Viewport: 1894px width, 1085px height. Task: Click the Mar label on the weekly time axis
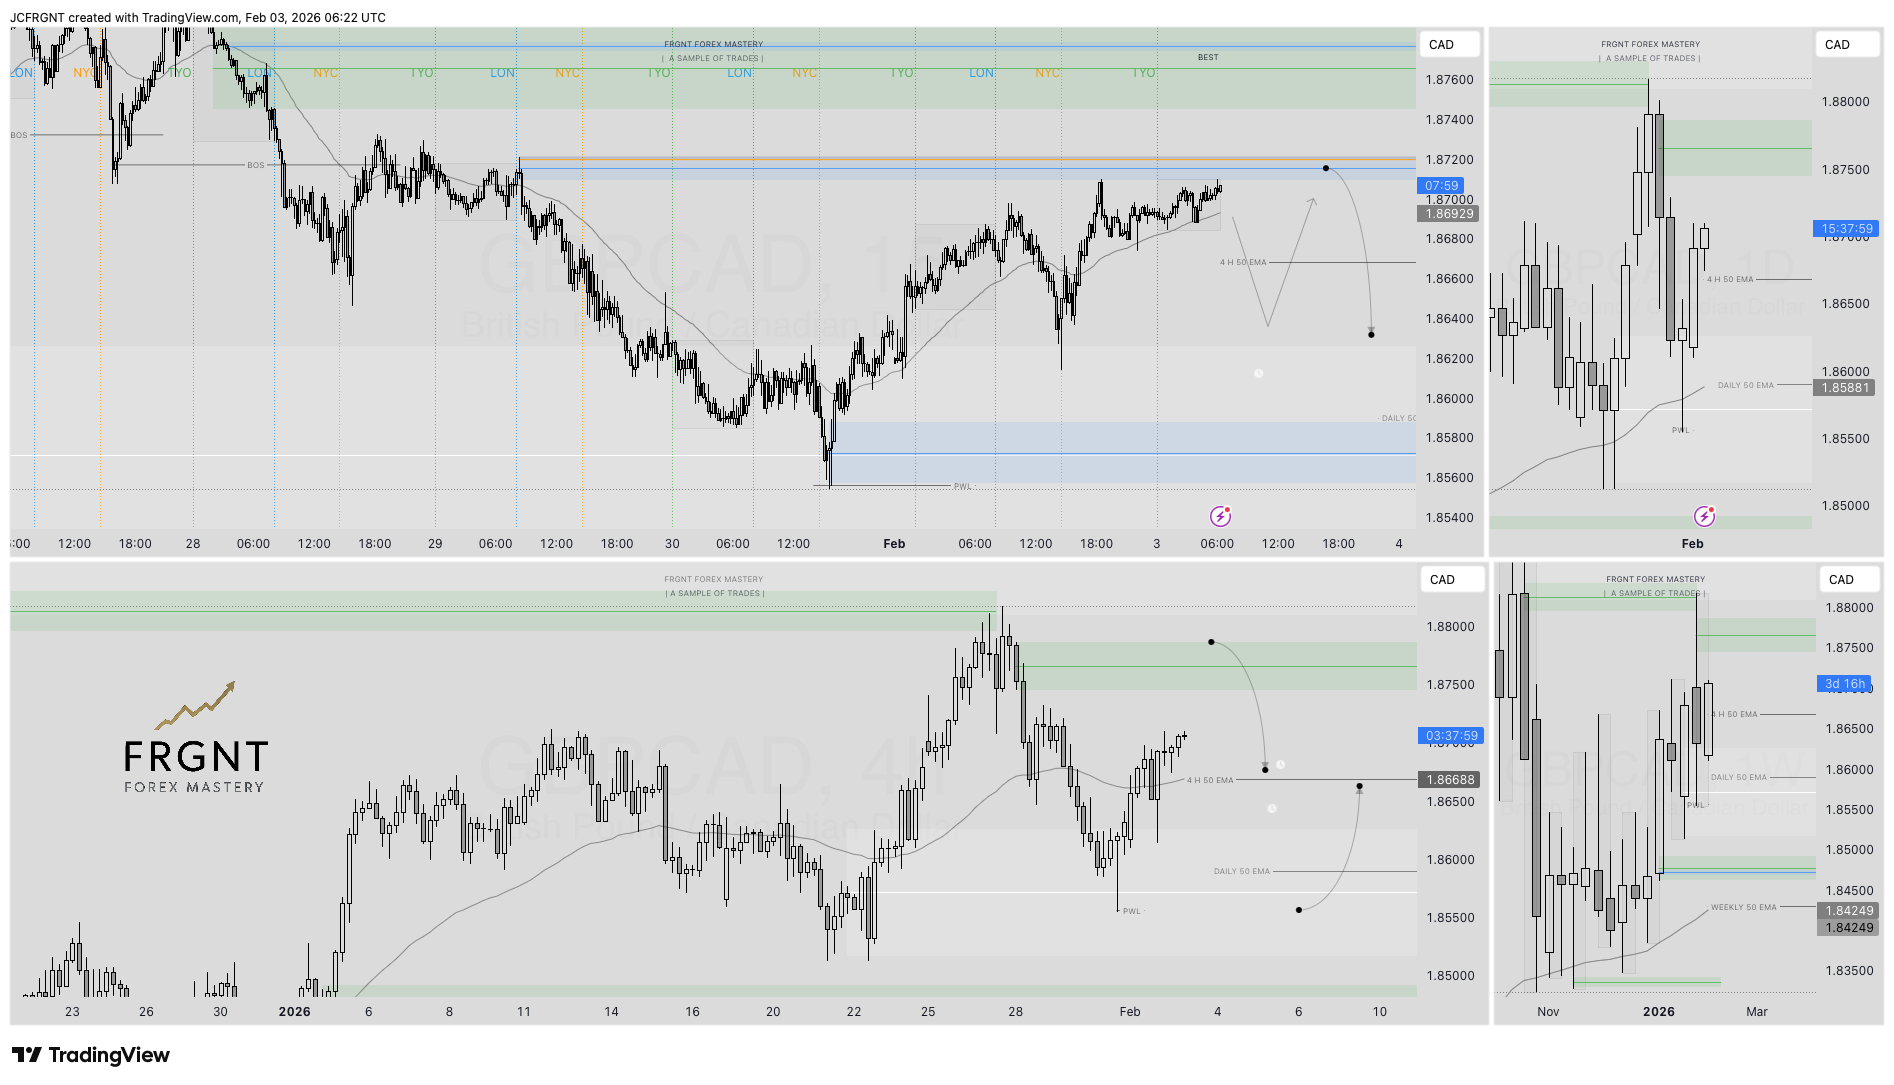(1757, 1012)
